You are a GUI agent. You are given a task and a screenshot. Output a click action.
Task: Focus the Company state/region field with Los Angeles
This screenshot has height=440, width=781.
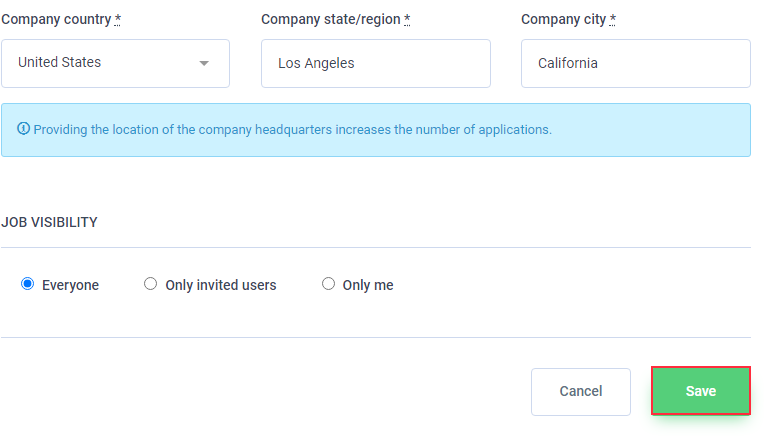[376, 63]
